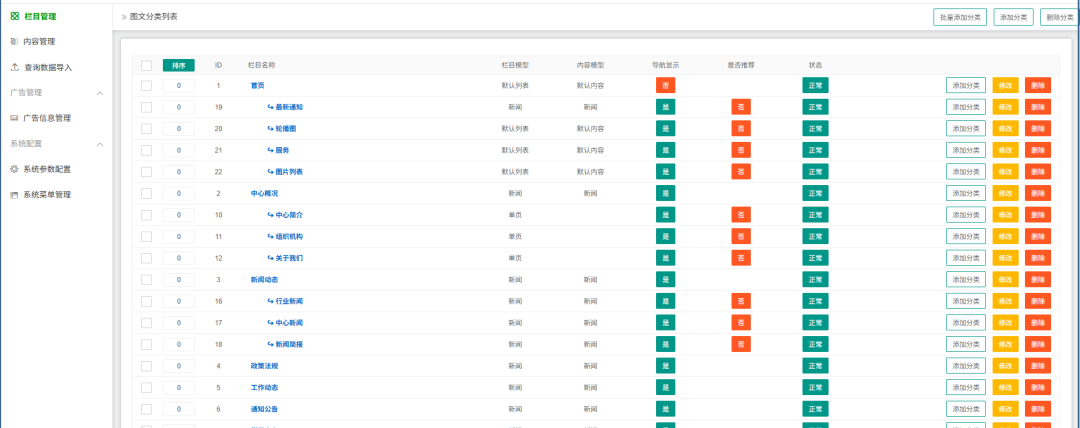
Task: Click the 栏目管理 grid icon in sidebar
Action: (x=14, y=16)
